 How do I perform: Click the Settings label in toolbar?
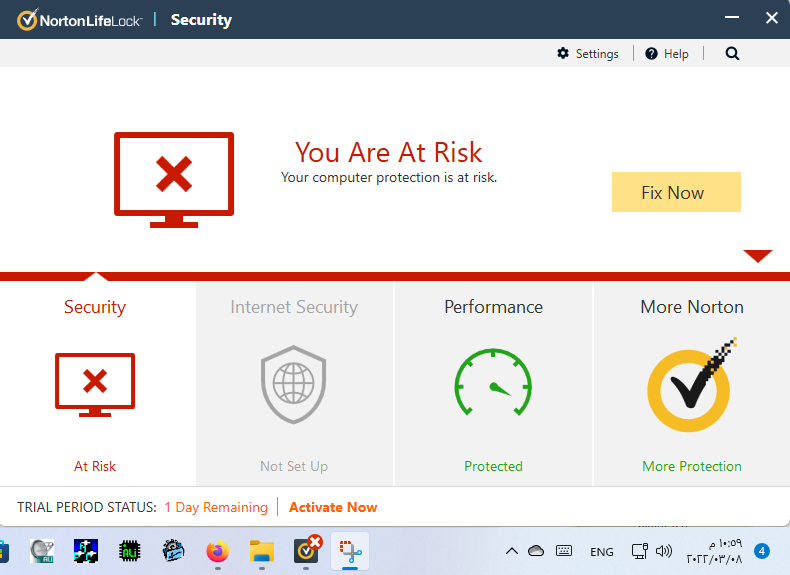coord(597,54)
